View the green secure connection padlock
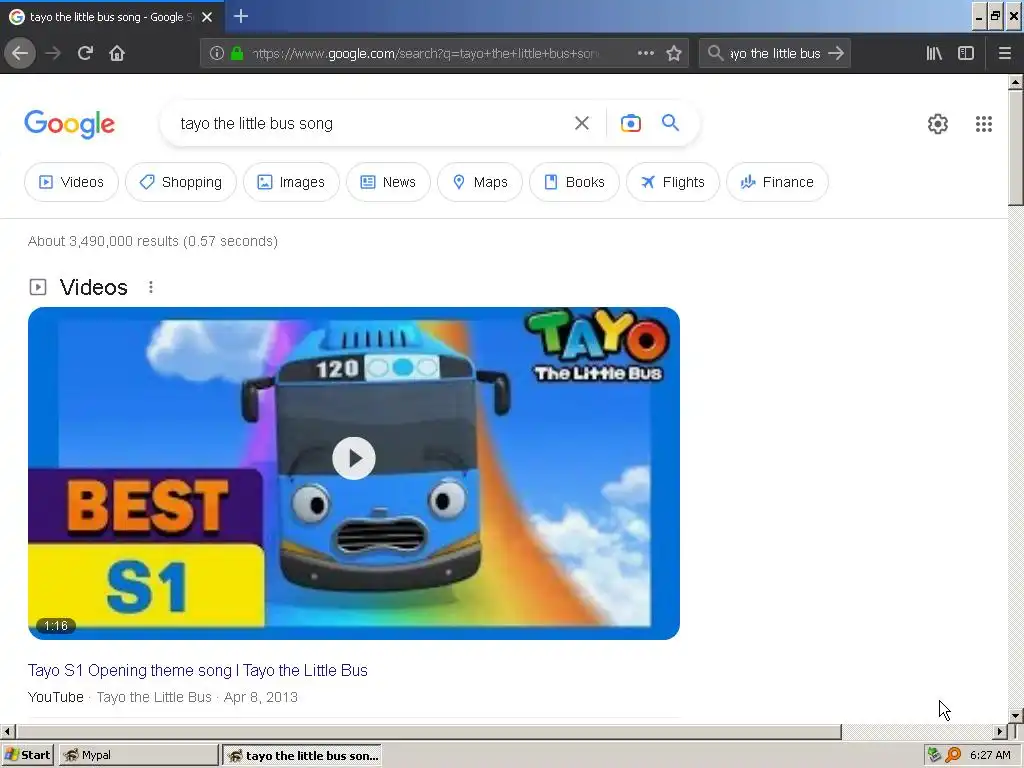The width and height of the screenshot is (1024, 768). [x=237, y=53]
